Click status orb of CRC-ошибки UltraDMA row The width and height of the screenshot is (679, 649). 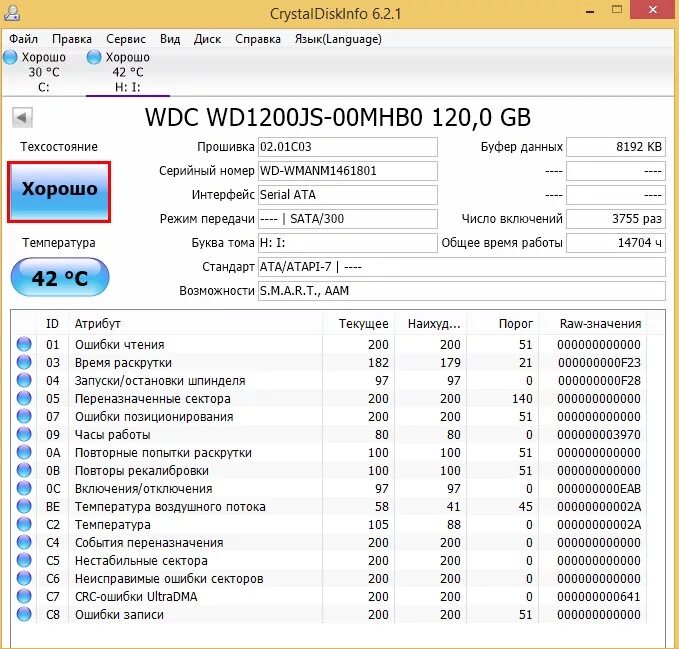coord(24,596)
